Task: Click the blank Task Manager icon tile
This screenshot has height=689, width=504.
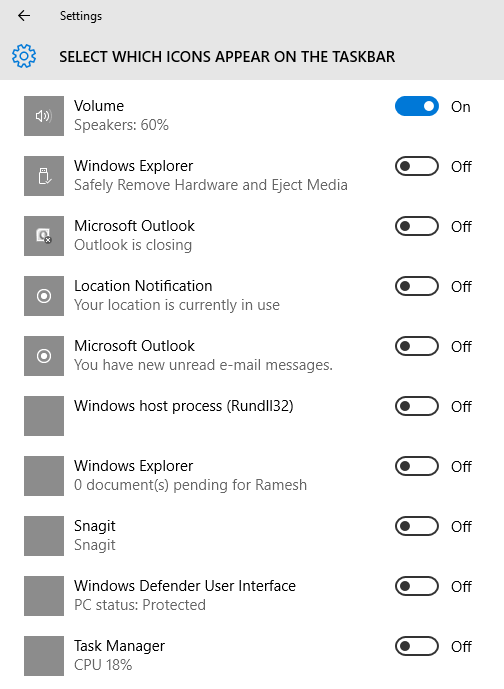Action: tap(44, 656)
